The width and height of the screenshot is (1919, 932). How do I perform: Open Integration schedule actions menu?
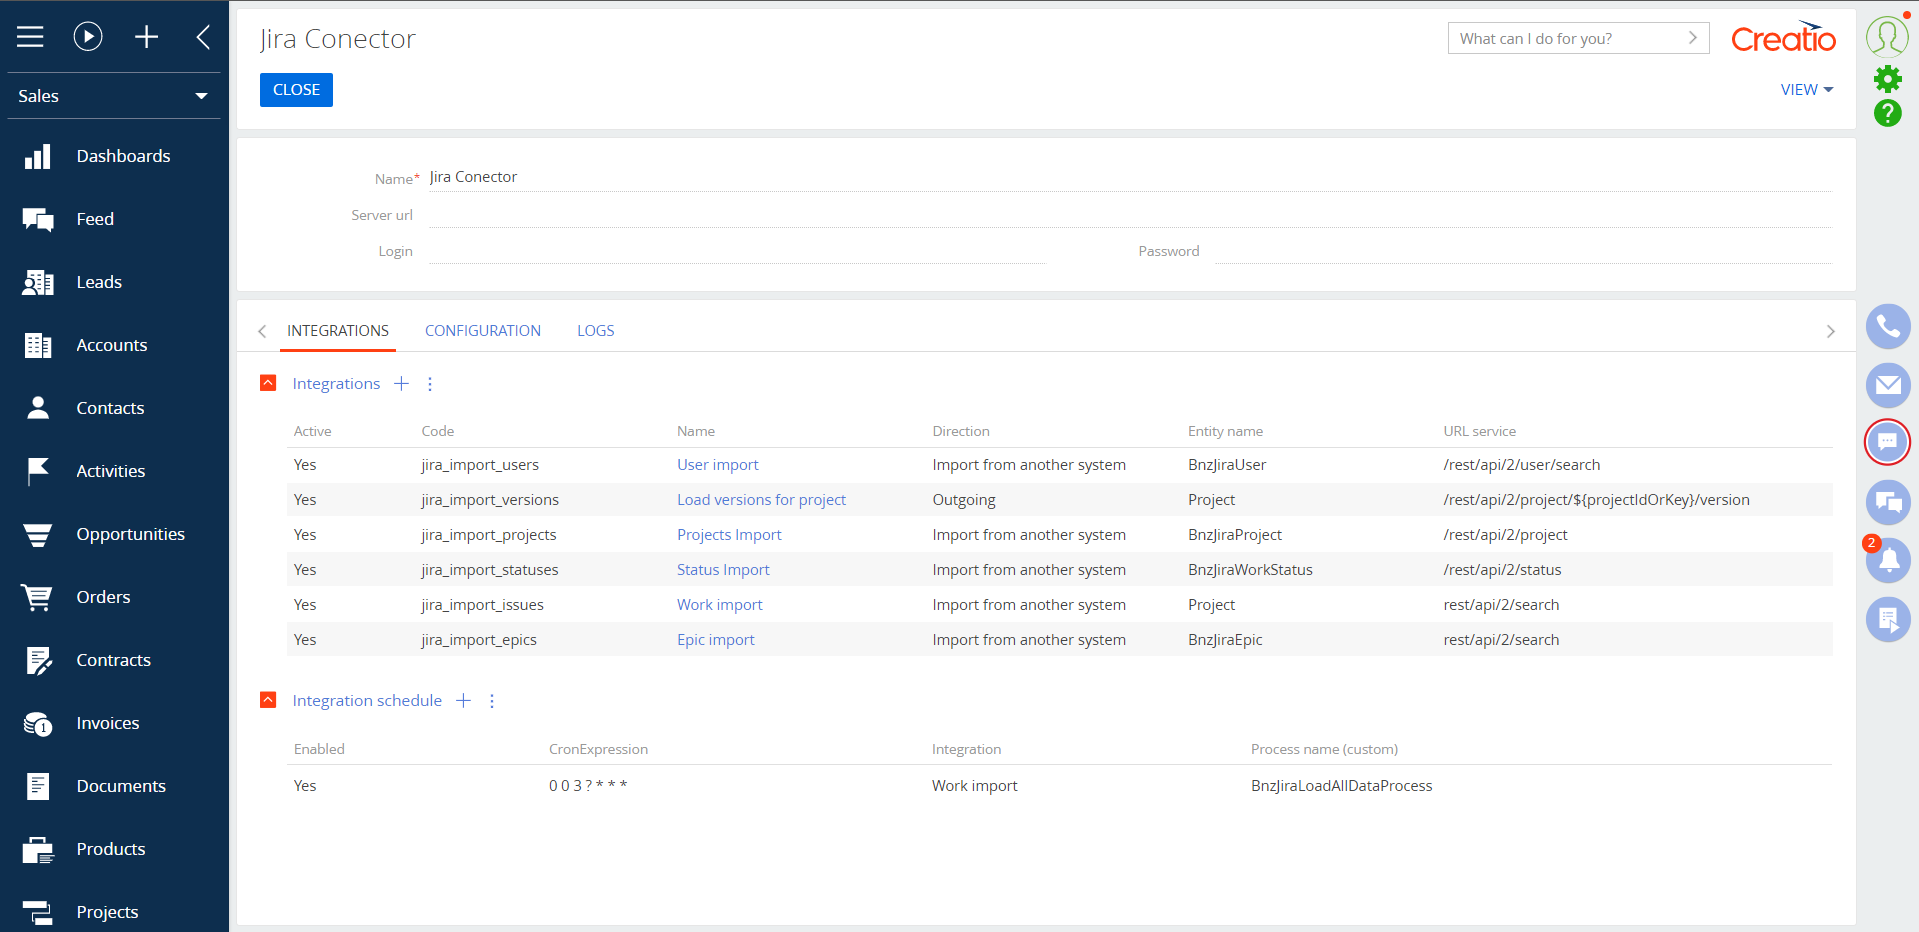pyautogui.click(x=492, y=701)
